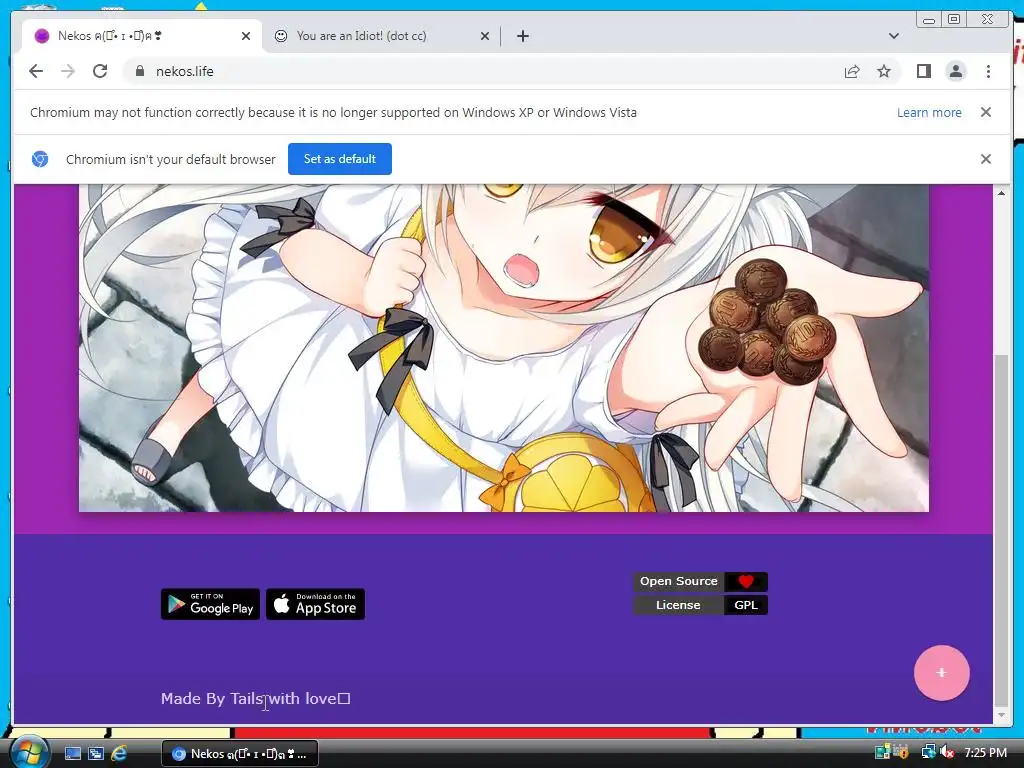Bookmark this page with the star icon
This screenshot has width=1024, height=768.
tap(884, 71)
